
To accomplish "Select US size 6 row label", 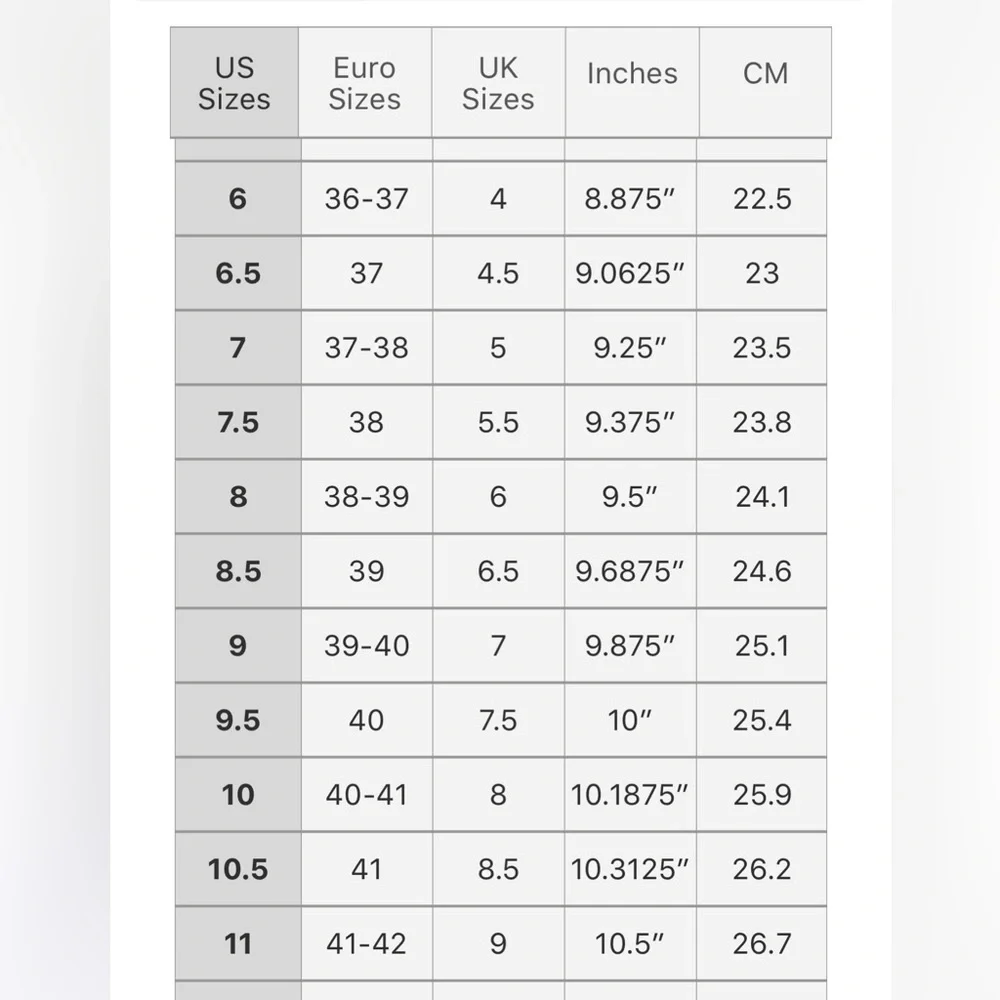I will [x=237, y=198].
